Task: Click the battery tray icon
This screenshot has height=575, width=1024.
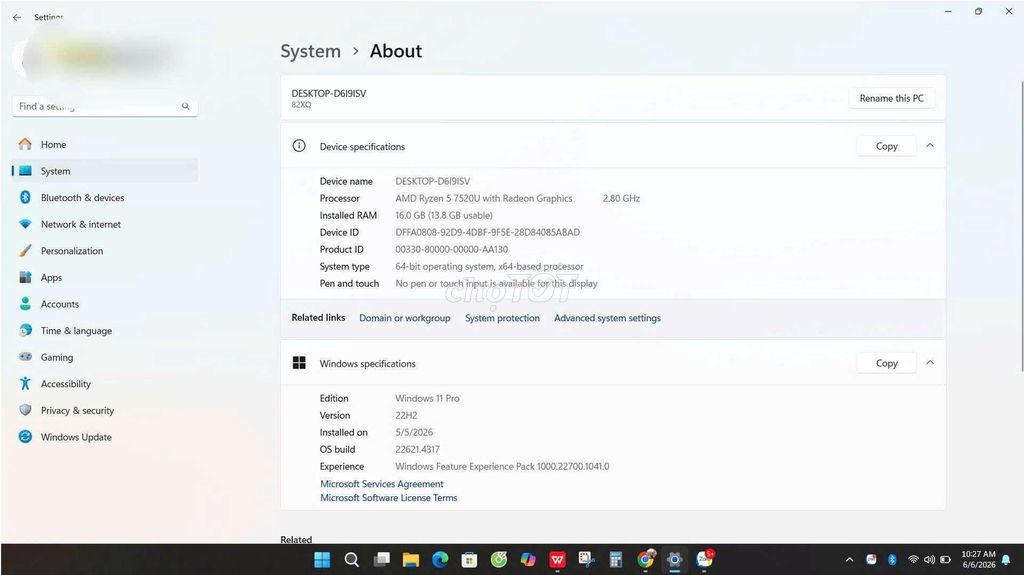Action: (x=945, y=560)
